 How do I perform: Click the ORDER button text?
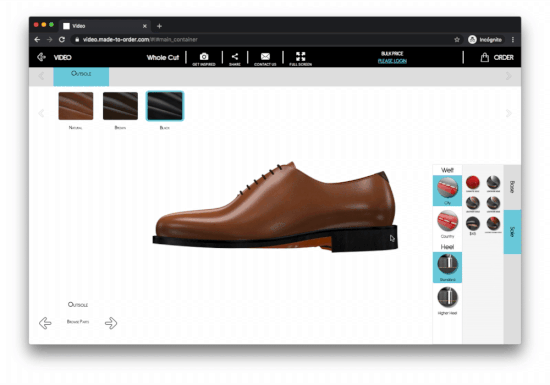[x=503, y=58]
